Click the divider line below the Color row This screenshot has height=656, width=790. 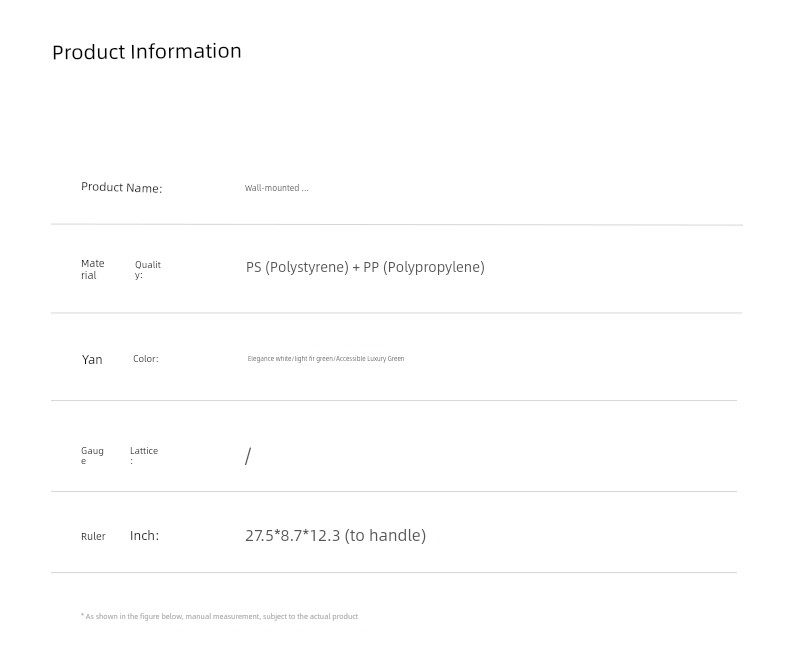[x=394, y=400]
